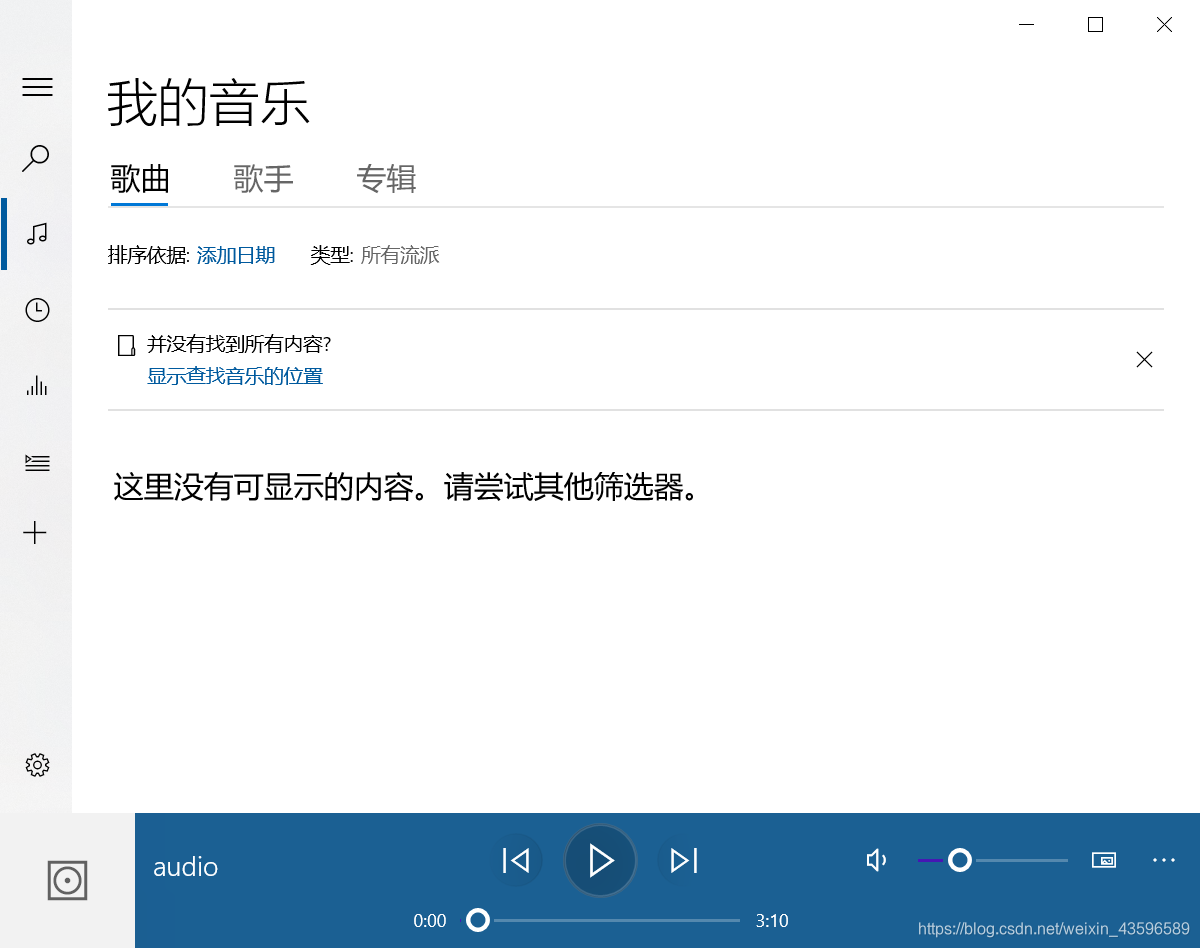The image size is (1200, 948).
Task: Click the 我的音乐 page heading
Action: 209,103
